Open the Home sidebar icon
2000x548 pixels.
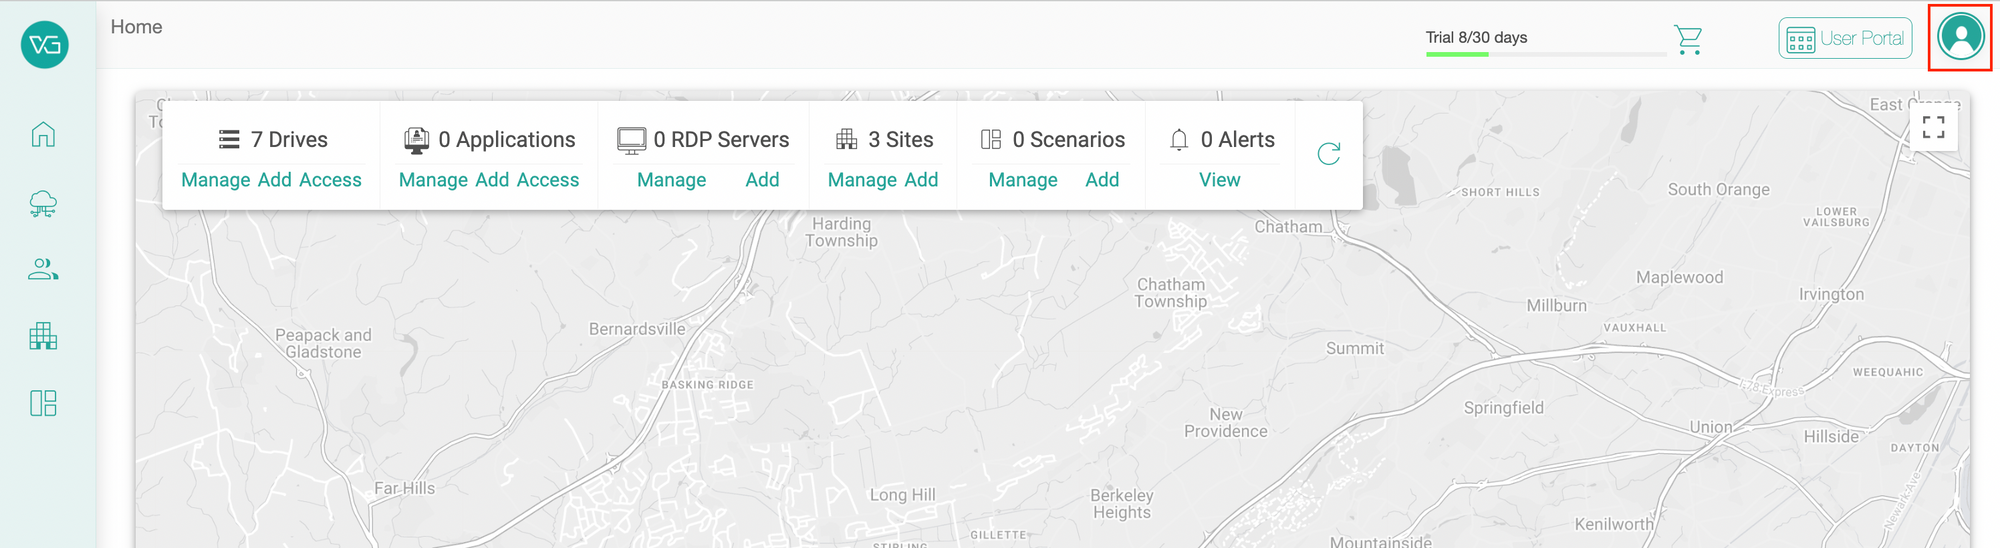[x=43, y=134]
